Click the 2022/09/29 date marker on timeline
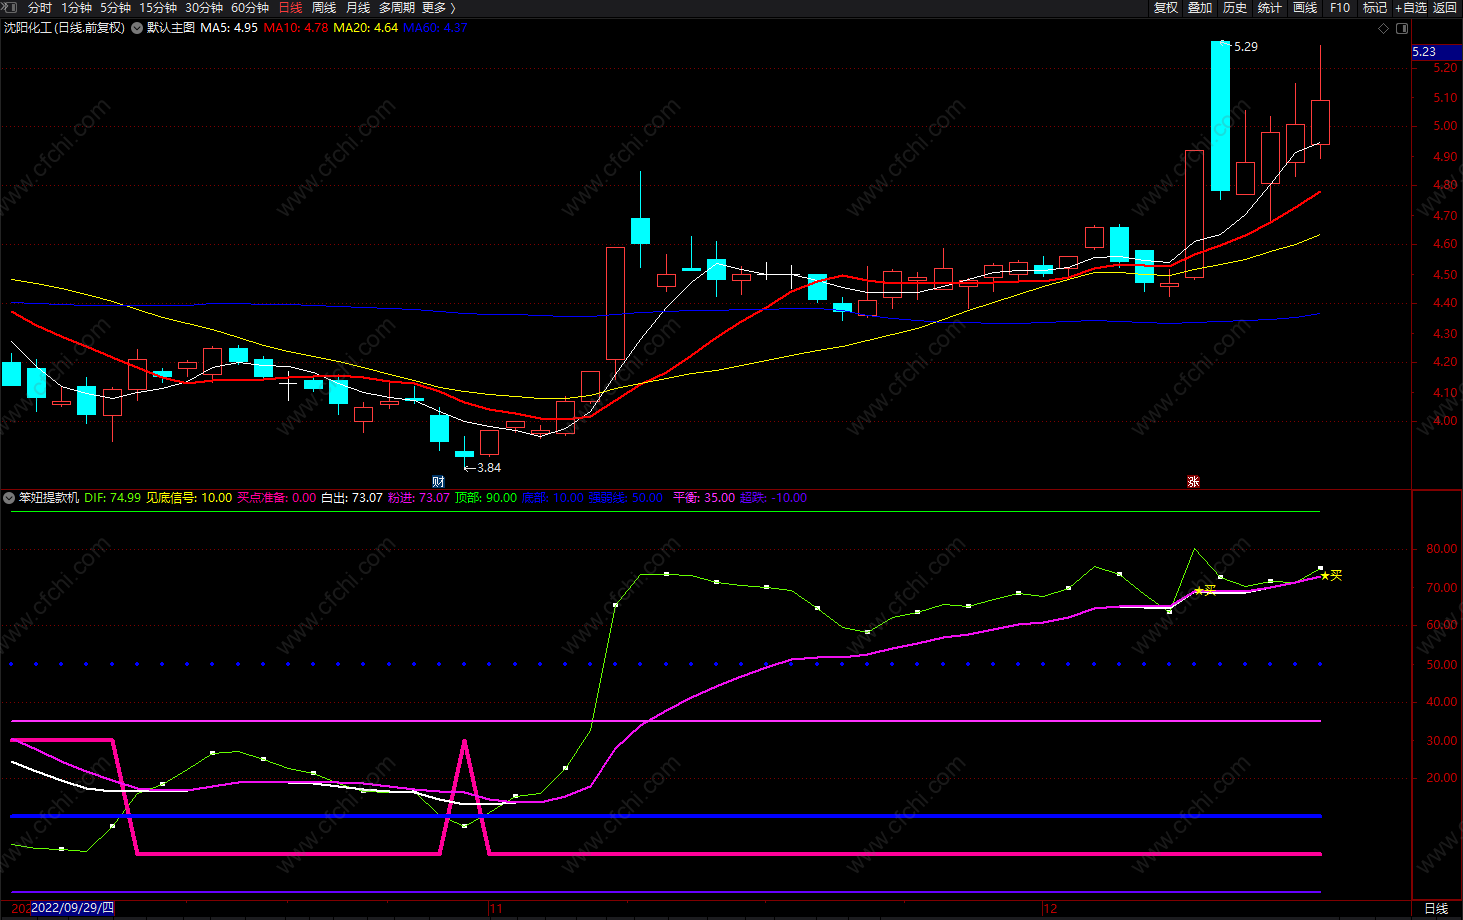 (x=72, y=908)
